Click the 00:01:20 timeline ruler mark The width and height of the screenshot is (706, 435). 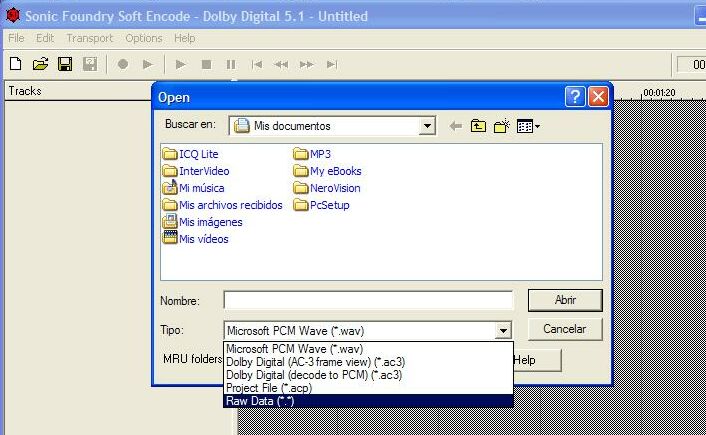pyautogui.click(x=659, y=93)
